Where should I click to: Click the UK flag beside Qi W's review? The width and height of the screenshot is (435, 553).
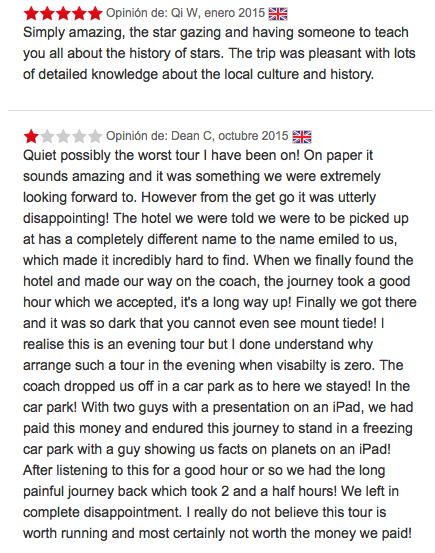point(278,14)
